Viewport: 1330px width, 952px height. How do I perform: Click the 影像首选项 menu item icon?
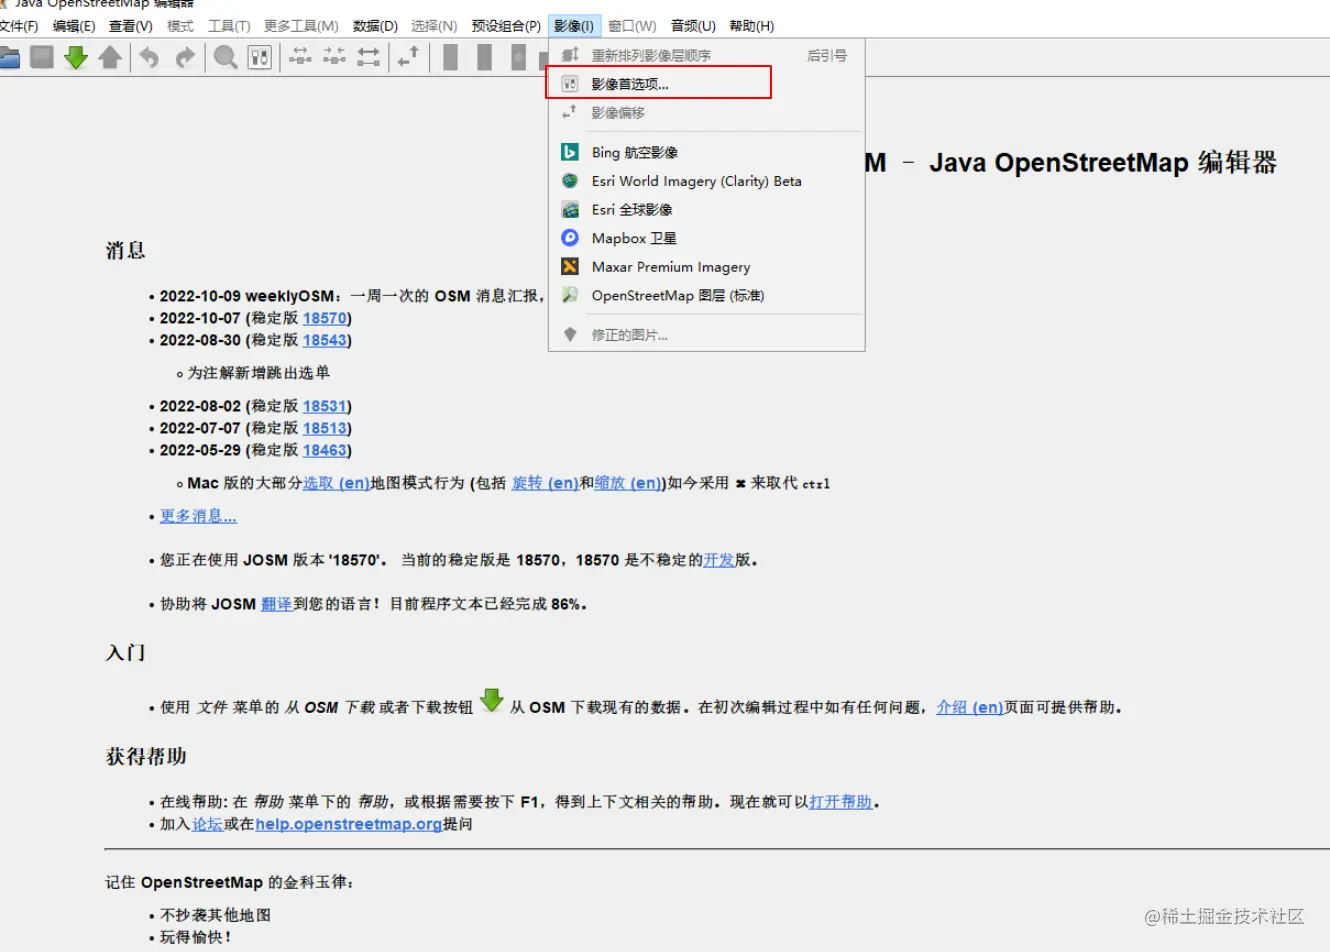click(x=570, y=84)
